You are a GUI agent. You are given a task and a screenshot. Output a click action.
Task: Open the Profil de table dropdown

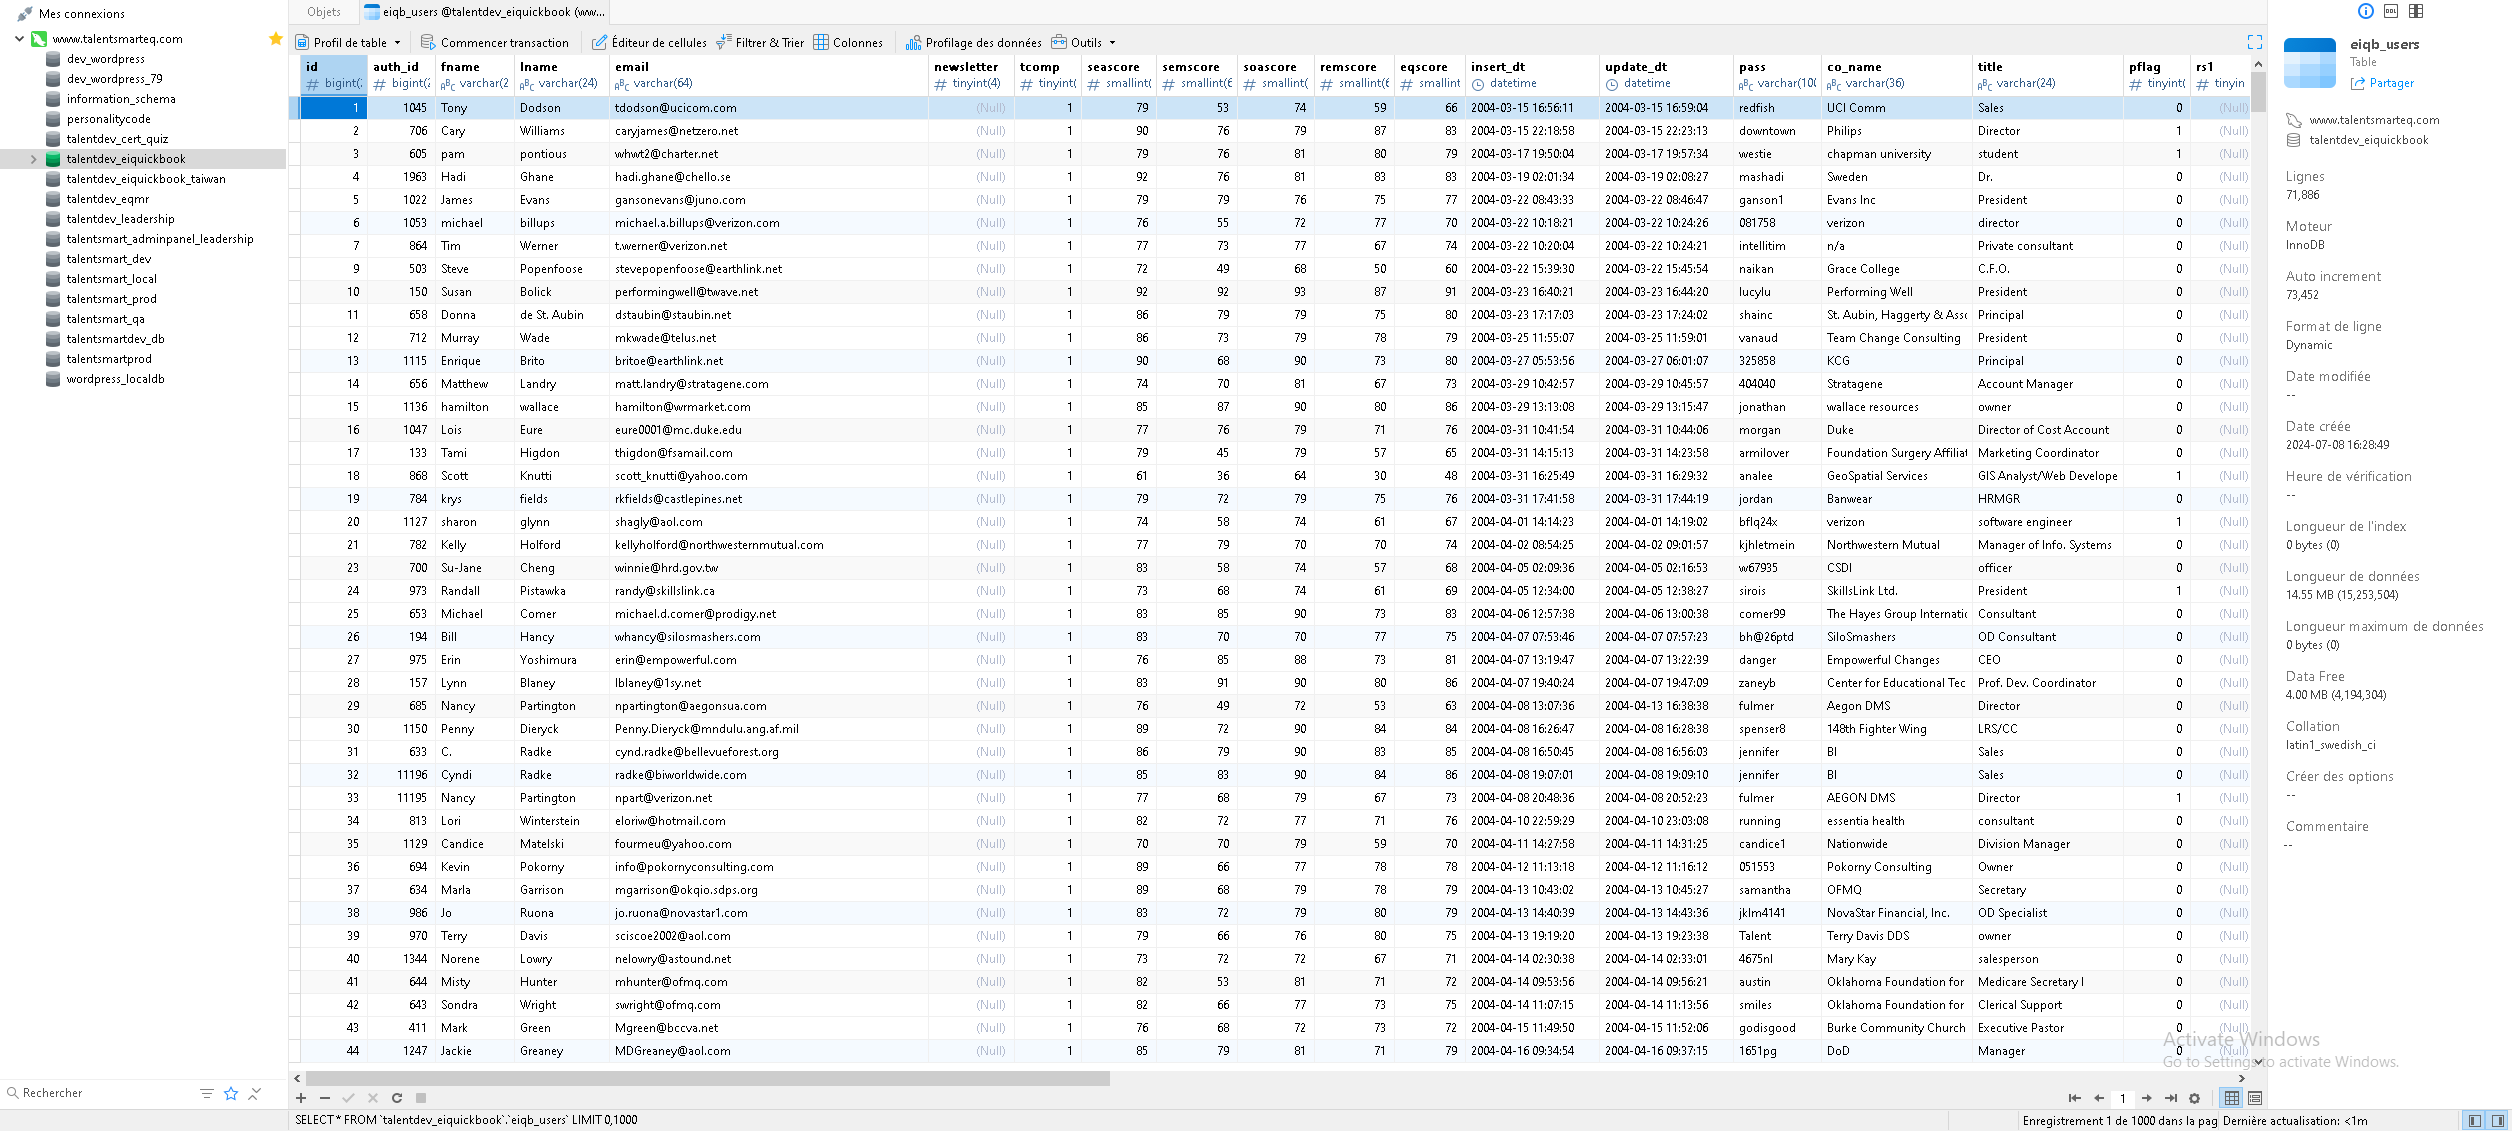(x=348, y=43)
